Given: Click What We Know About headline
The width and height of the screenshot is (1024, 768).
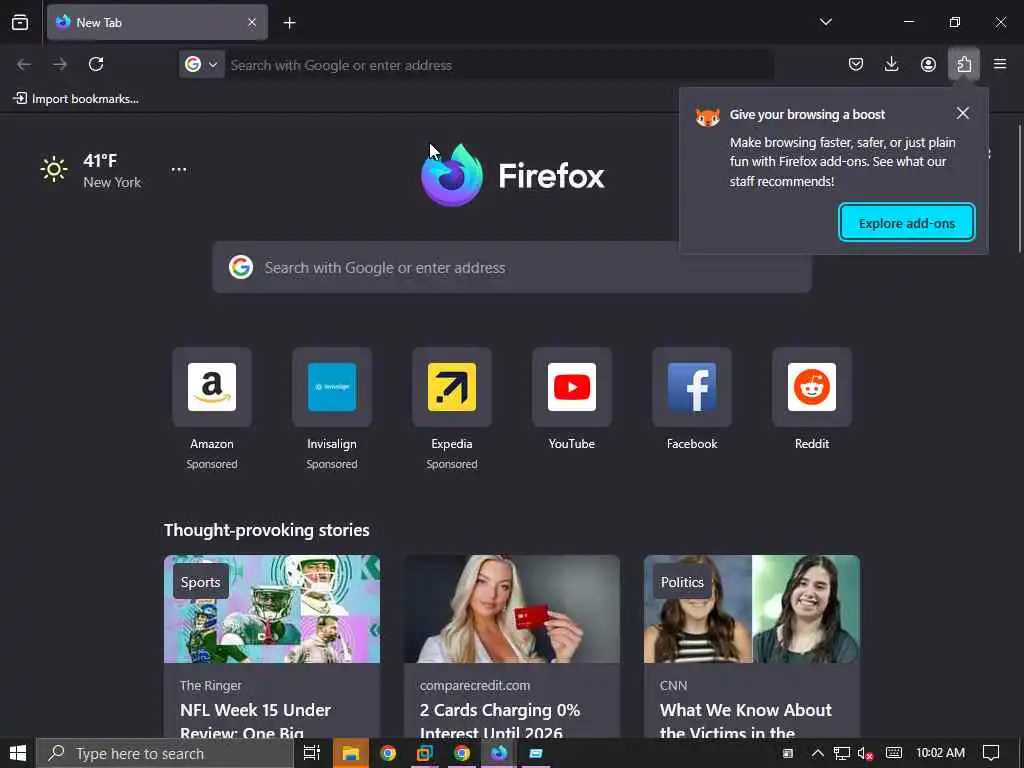Looking at the screenshot, I should point(746,721).
